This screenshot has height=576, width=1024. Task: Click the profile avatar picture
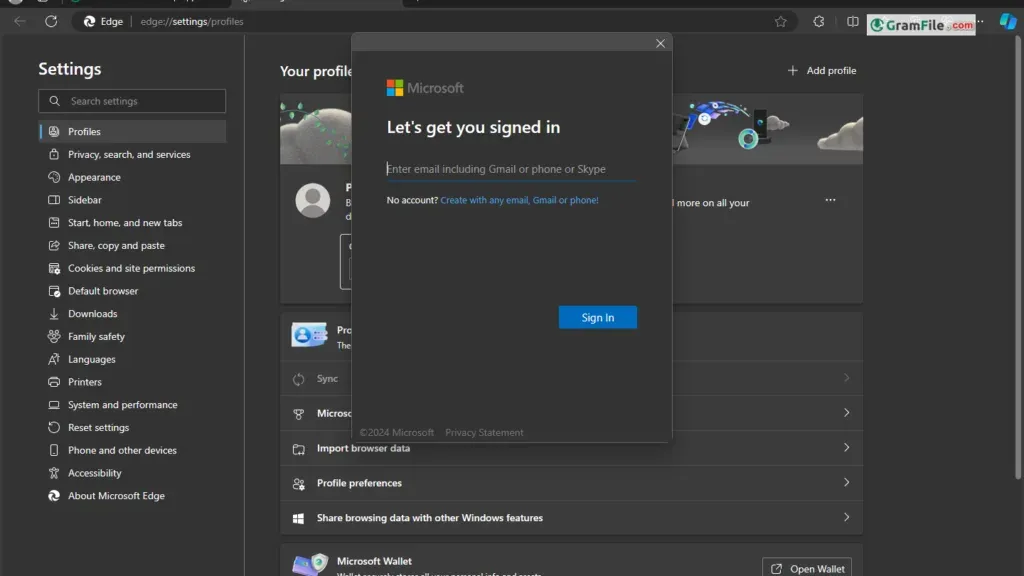tap(313, 200)
